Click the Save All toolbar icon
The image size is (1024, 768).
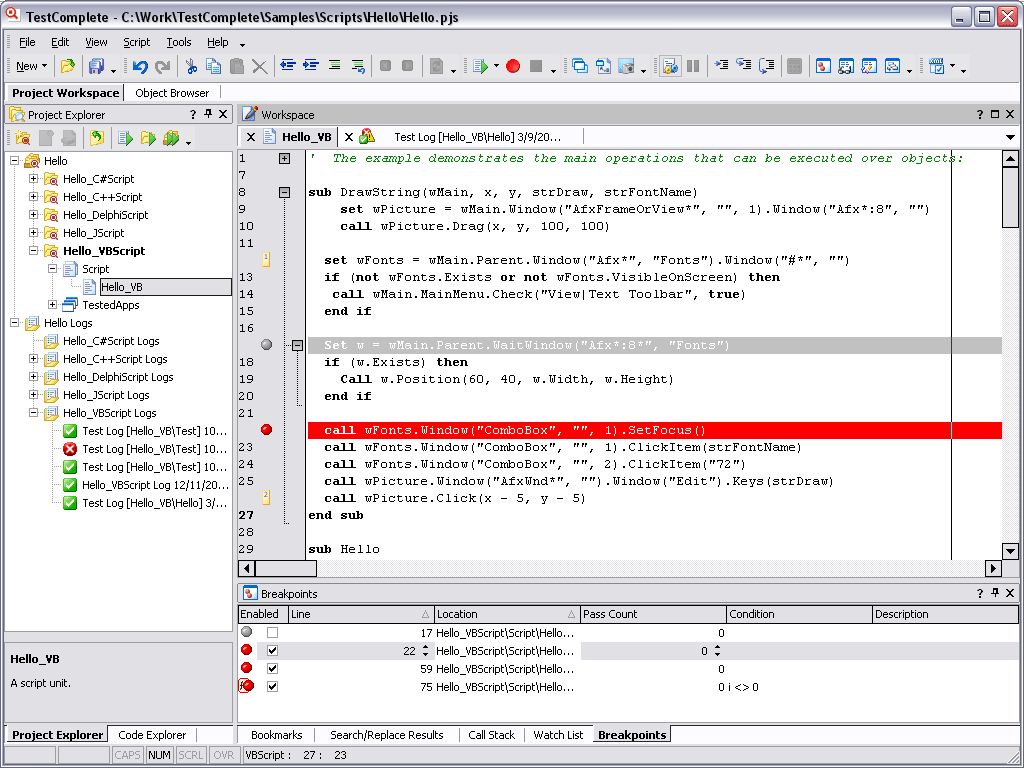pyautogui.click(x=97, y=66)
